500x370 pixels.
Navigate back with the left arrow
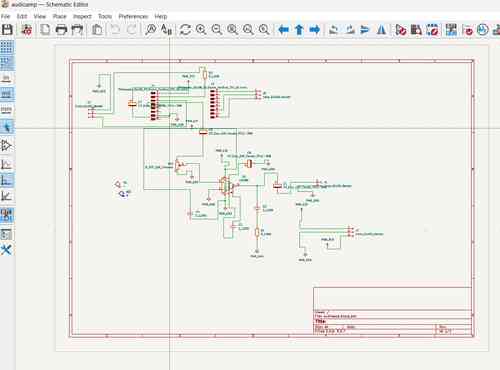click(283, 30)
